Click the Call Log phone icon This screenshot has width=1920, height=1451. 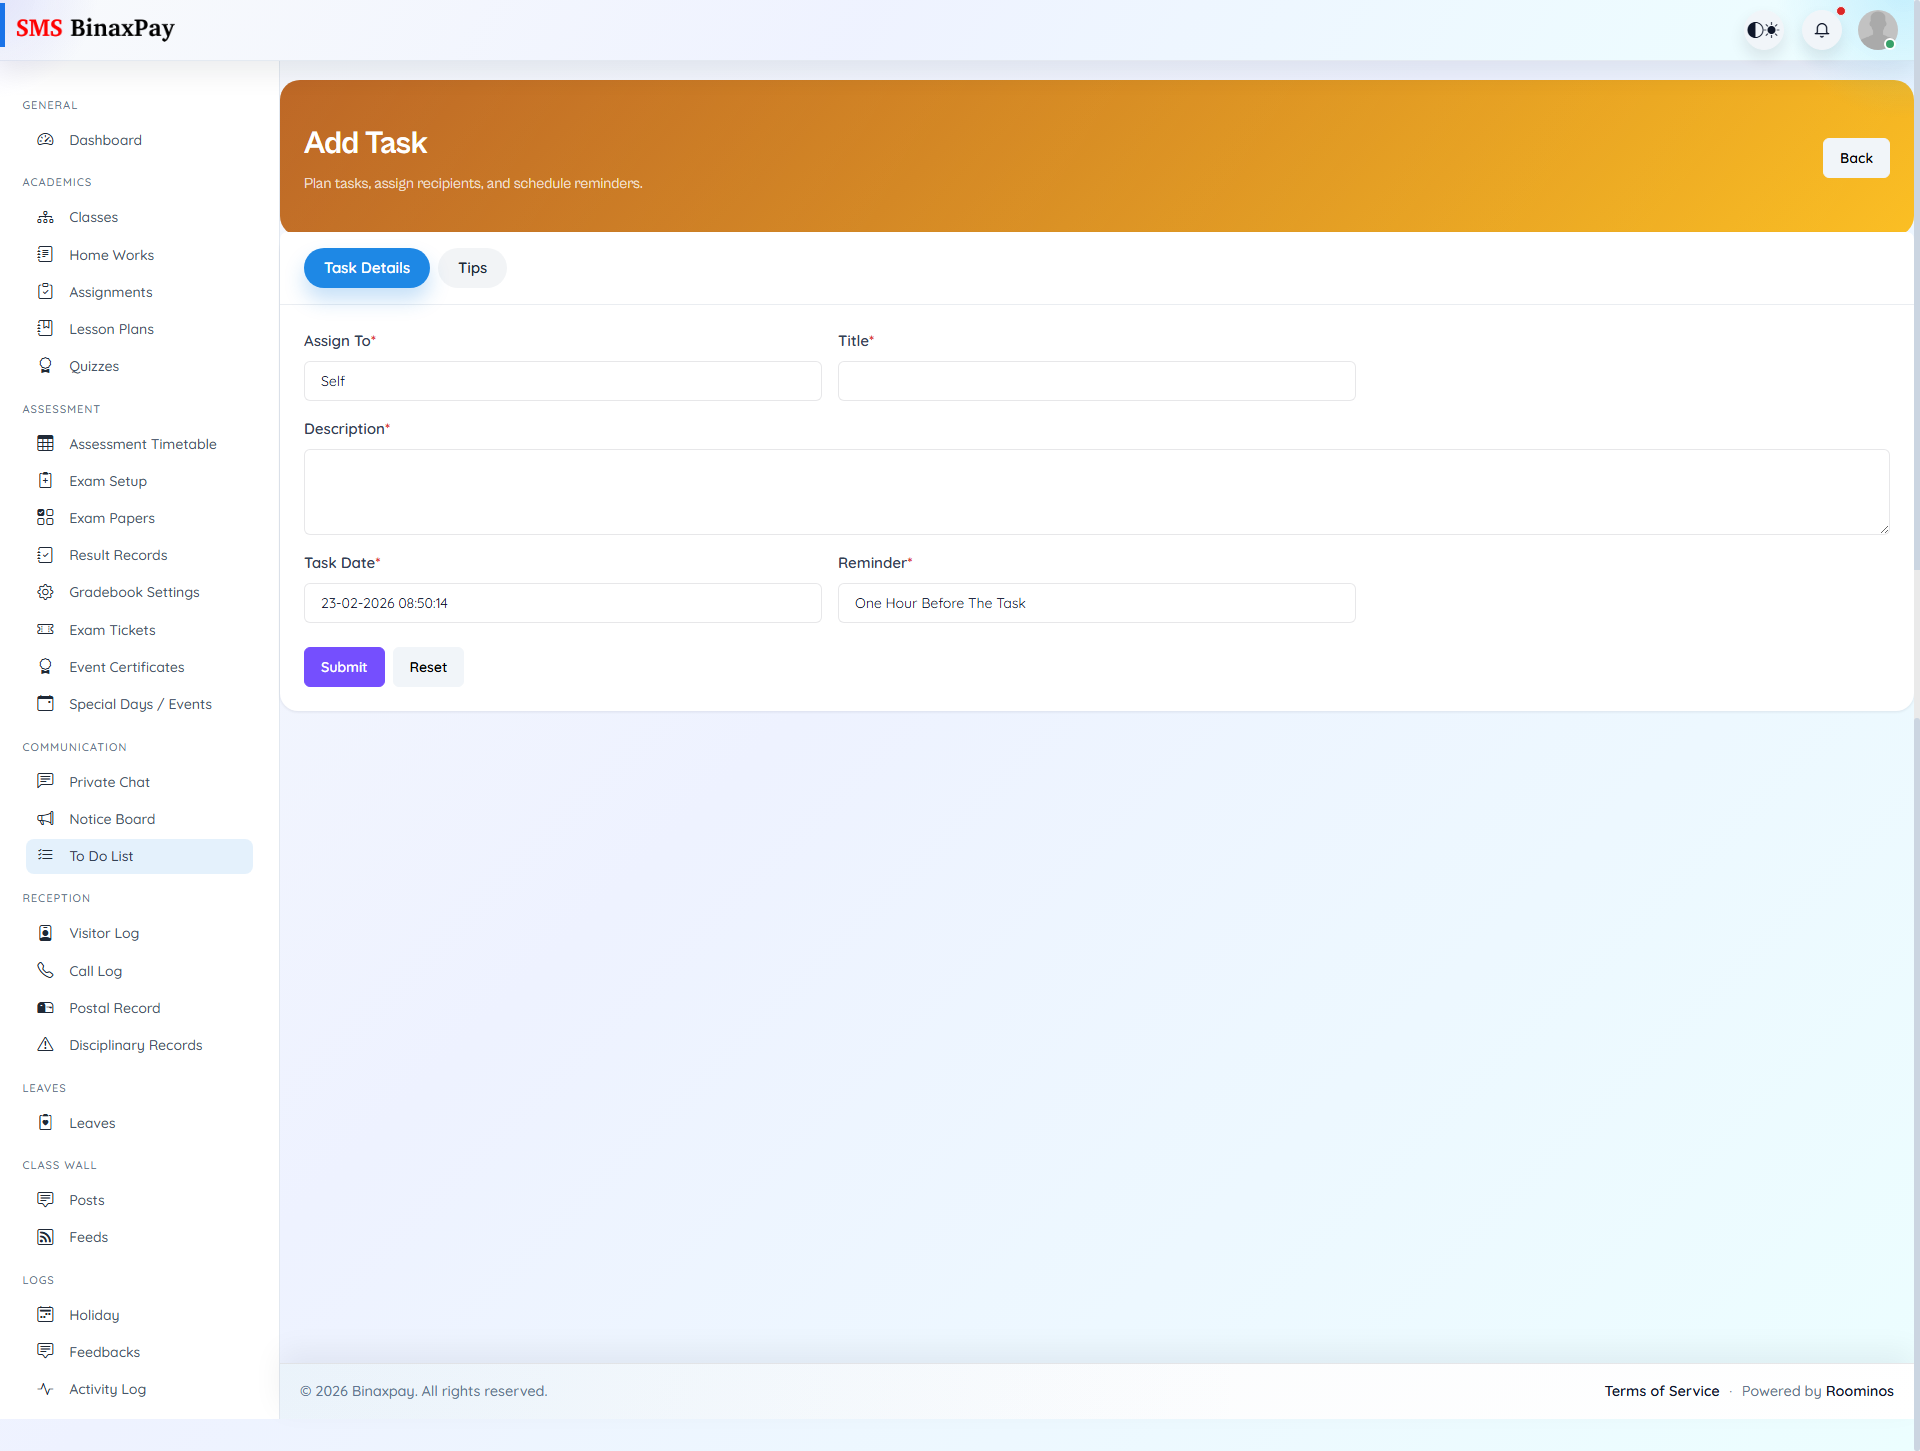(45, 970)
